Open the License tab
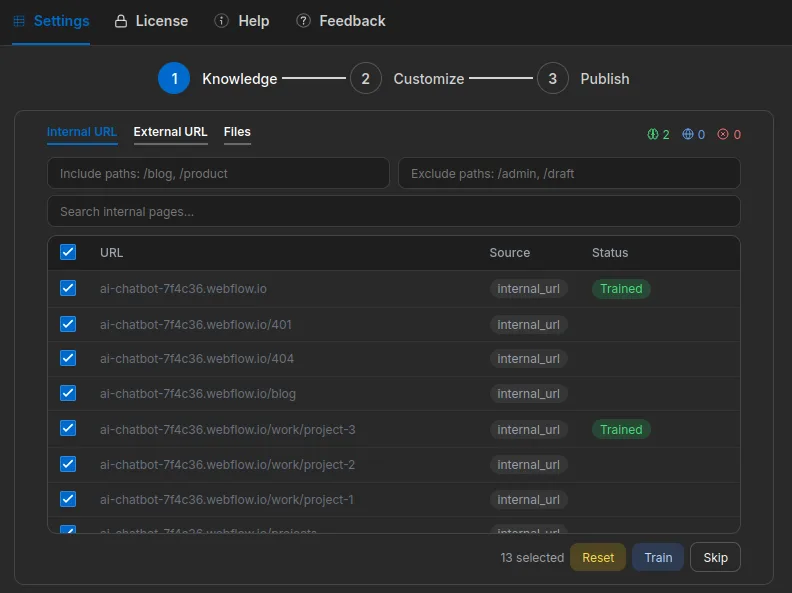This screenshot has width=792, height=593. coord(152,21)
